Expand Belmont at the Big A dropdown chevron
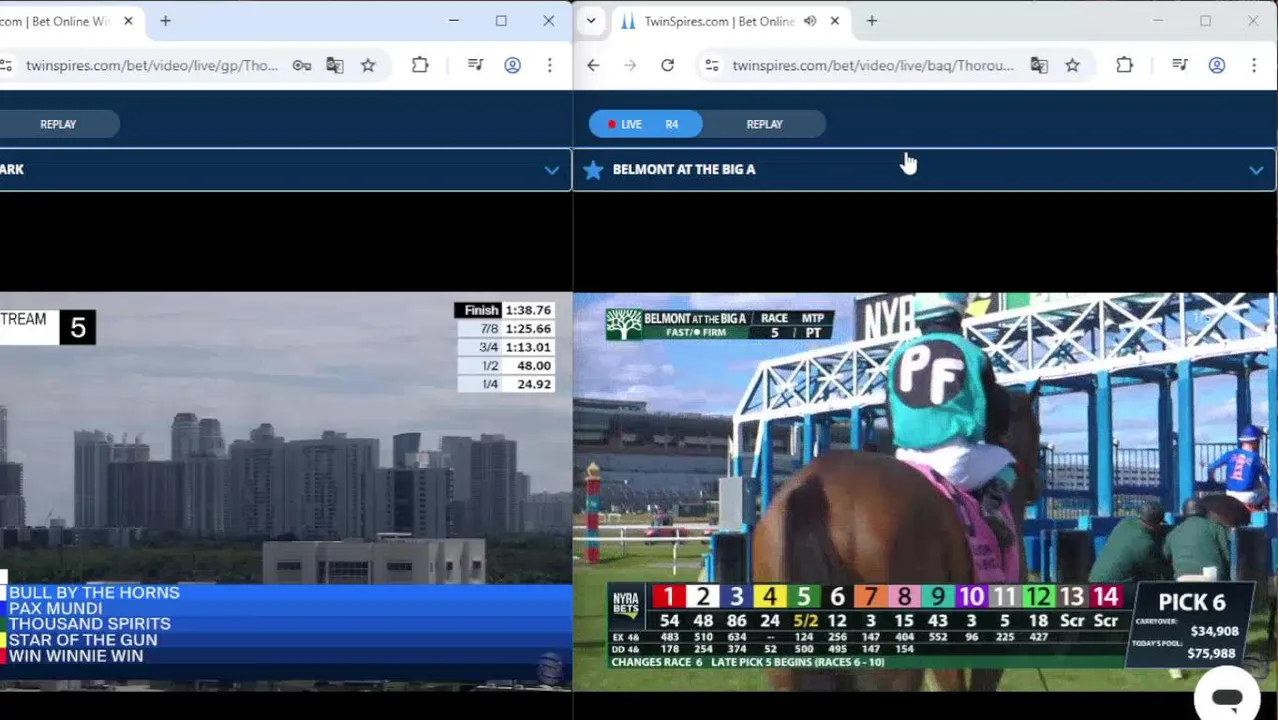The height and width of the screenshot is (720, 1278). tap(1256, 170)
